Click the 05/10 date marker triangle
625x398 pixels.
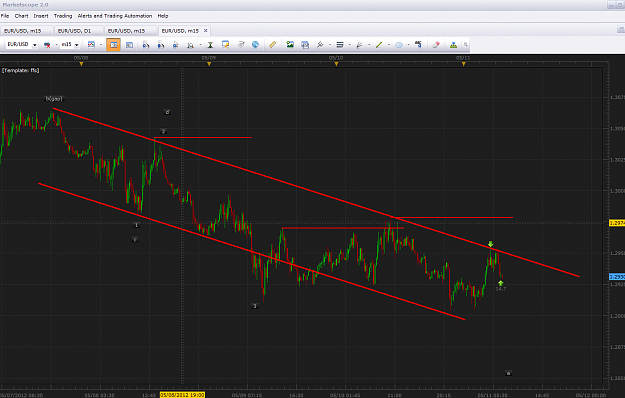pos(336,64)
